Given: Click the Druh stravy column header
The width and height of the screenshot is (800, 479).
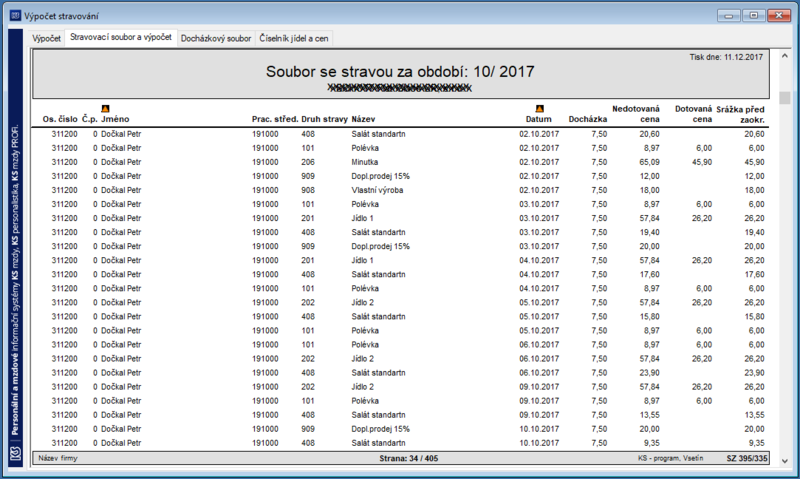Looking at the screenshot, I should click(324, 119).
